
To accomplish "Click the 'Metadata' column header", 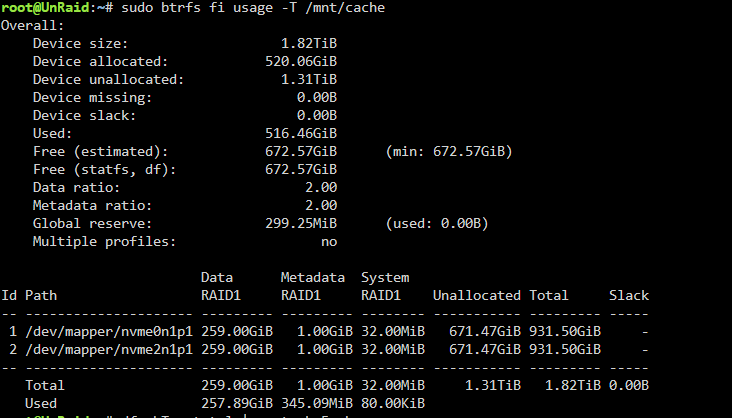I will pos(312,277).
